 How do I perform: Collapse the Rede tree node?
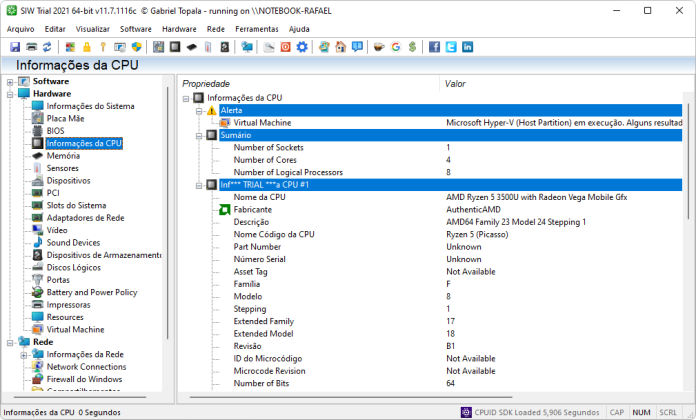click(x=10, y=343)
